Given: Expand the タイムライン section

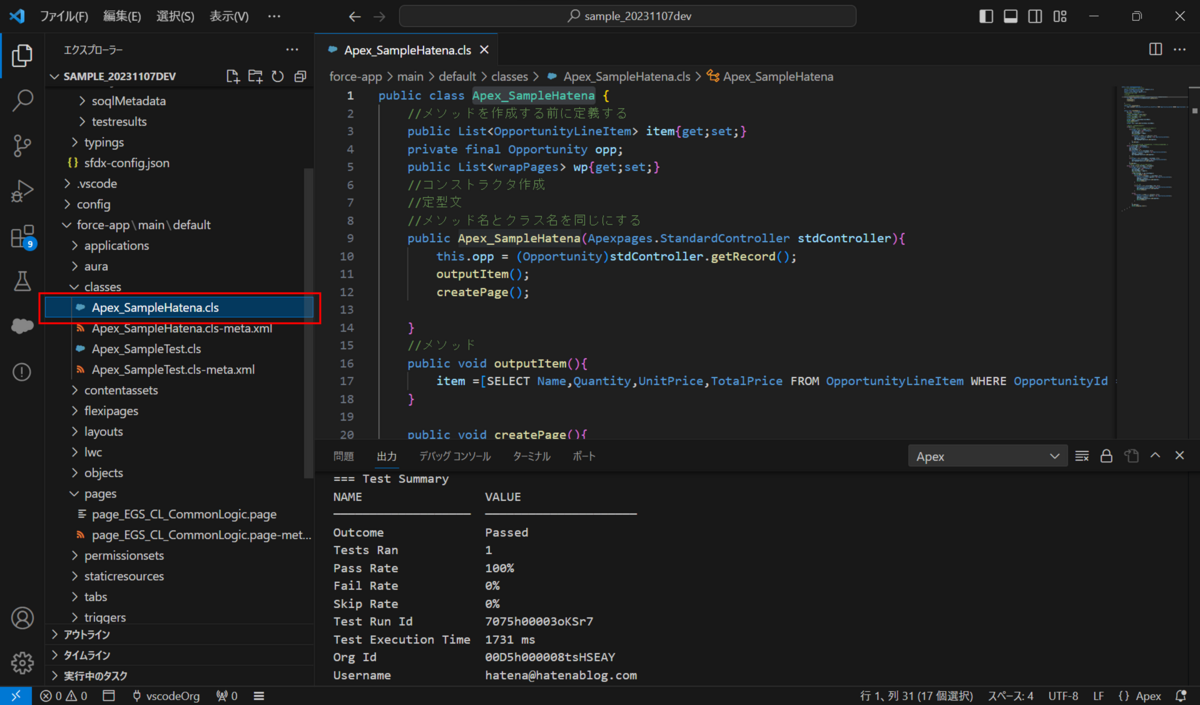Looking at the screenshot, I should [180, 655].
